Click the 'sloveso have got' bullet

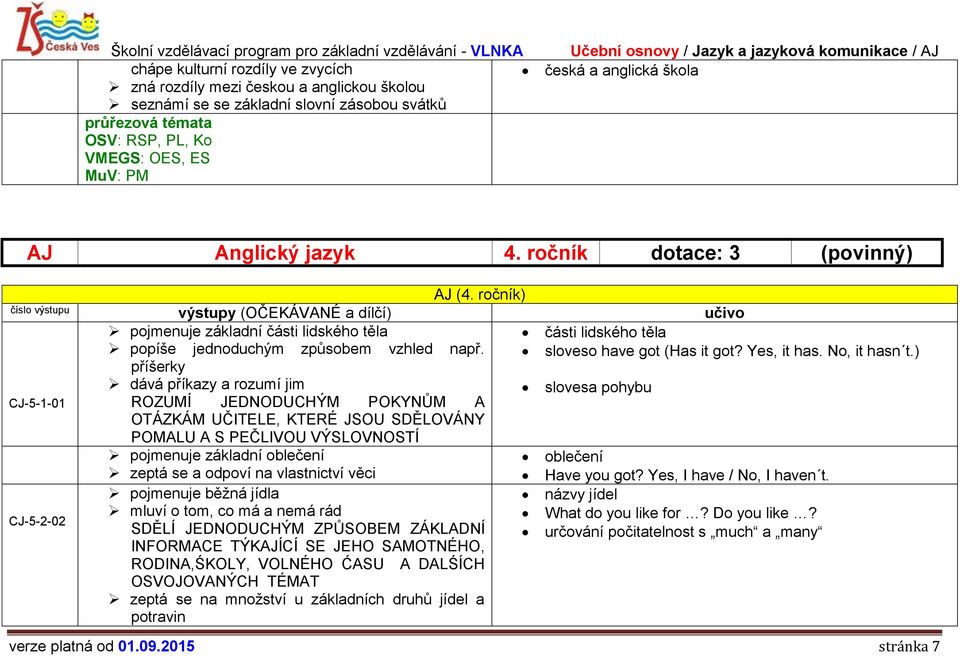[x=732, y=351]
